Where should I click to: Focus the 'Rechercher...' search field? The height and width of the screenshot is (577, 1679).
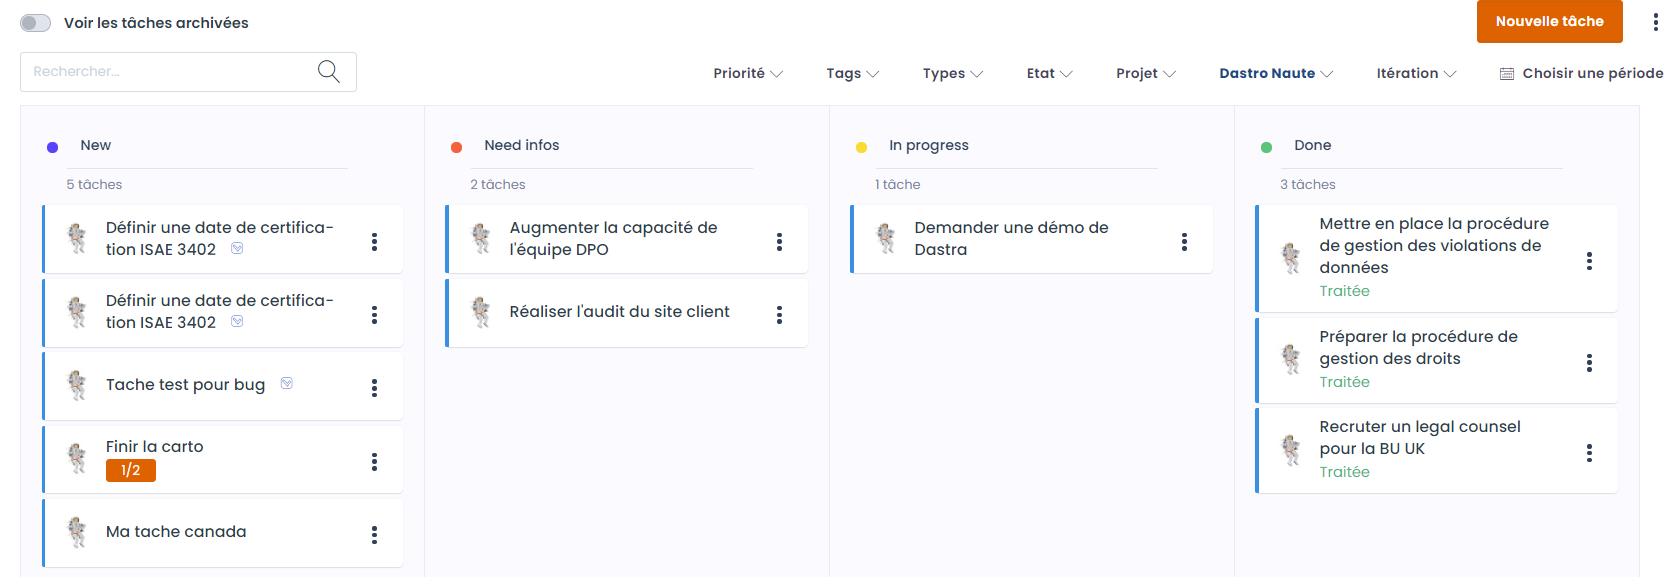pos(165,72)
